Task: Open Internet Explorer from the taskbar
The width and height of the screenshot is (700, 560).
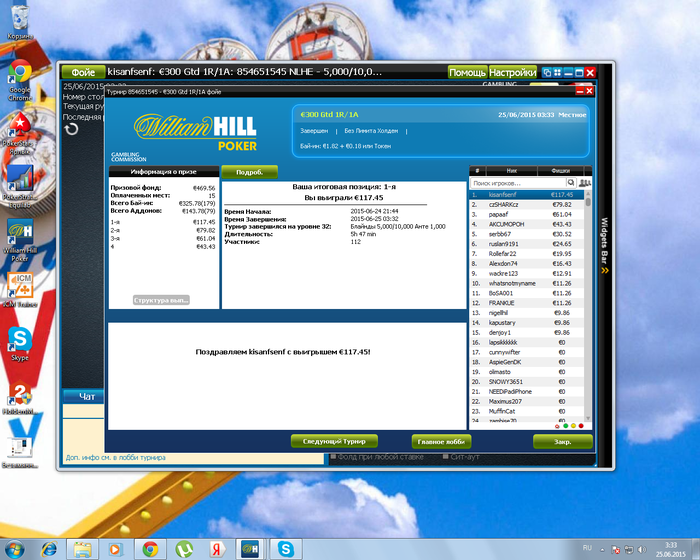Action: point(48,549)
